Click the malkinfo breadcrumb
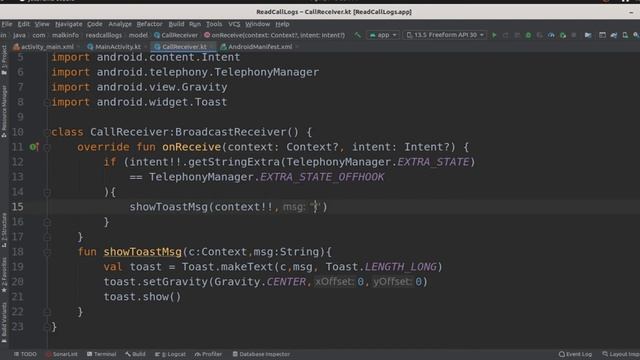The image size is (640, 360). (x=65, y=35)
